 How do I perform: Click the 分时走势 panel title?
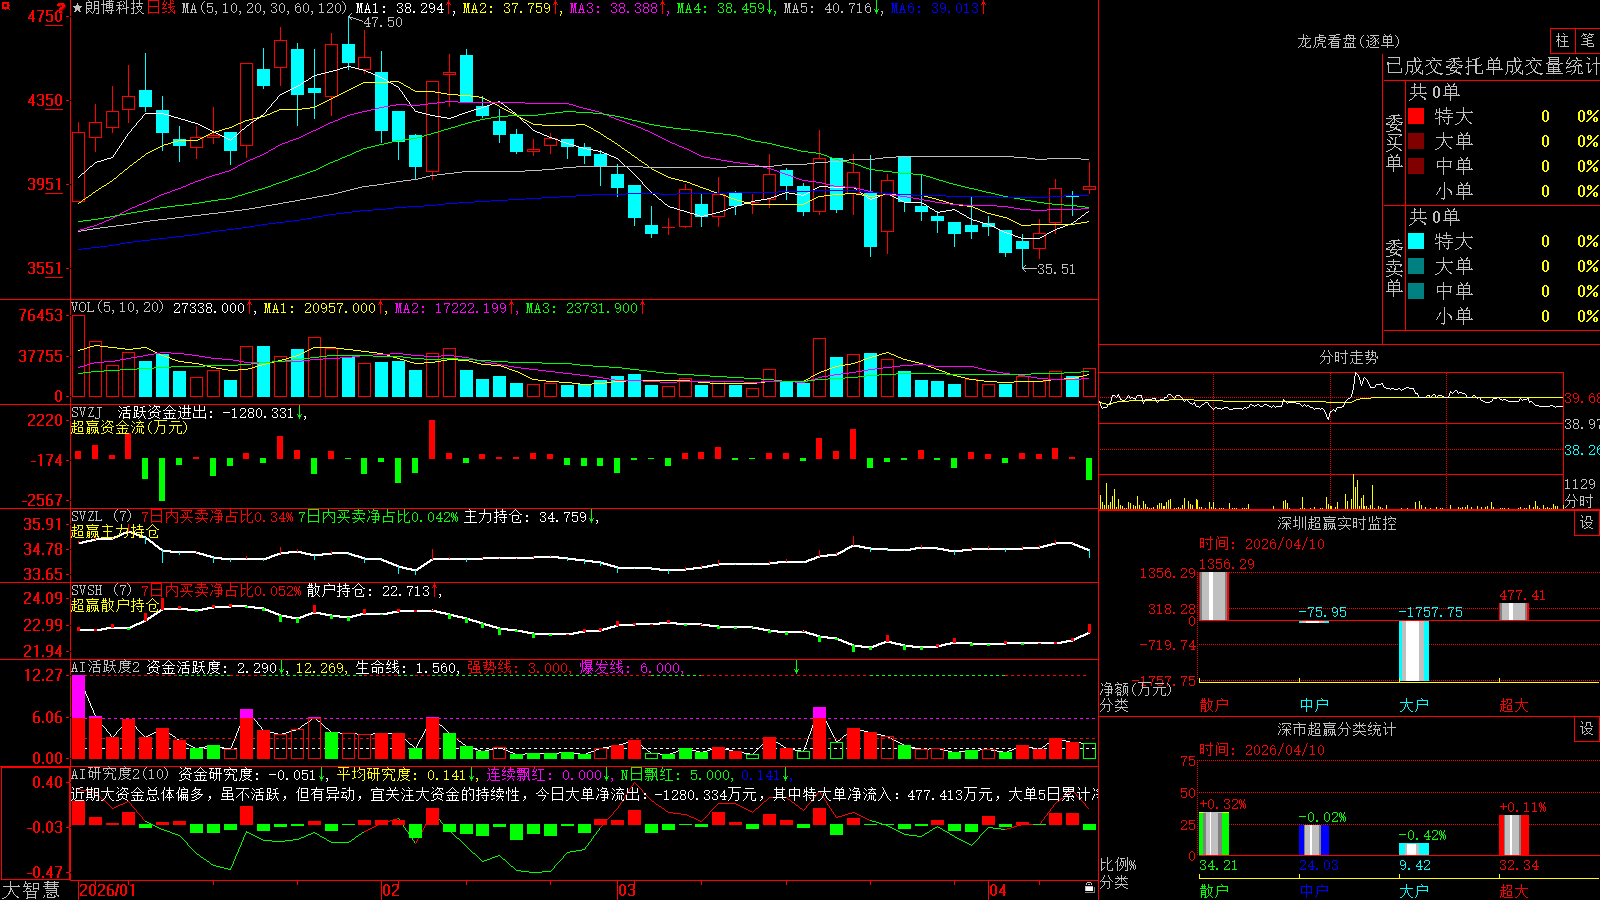tap(1349, 357)
